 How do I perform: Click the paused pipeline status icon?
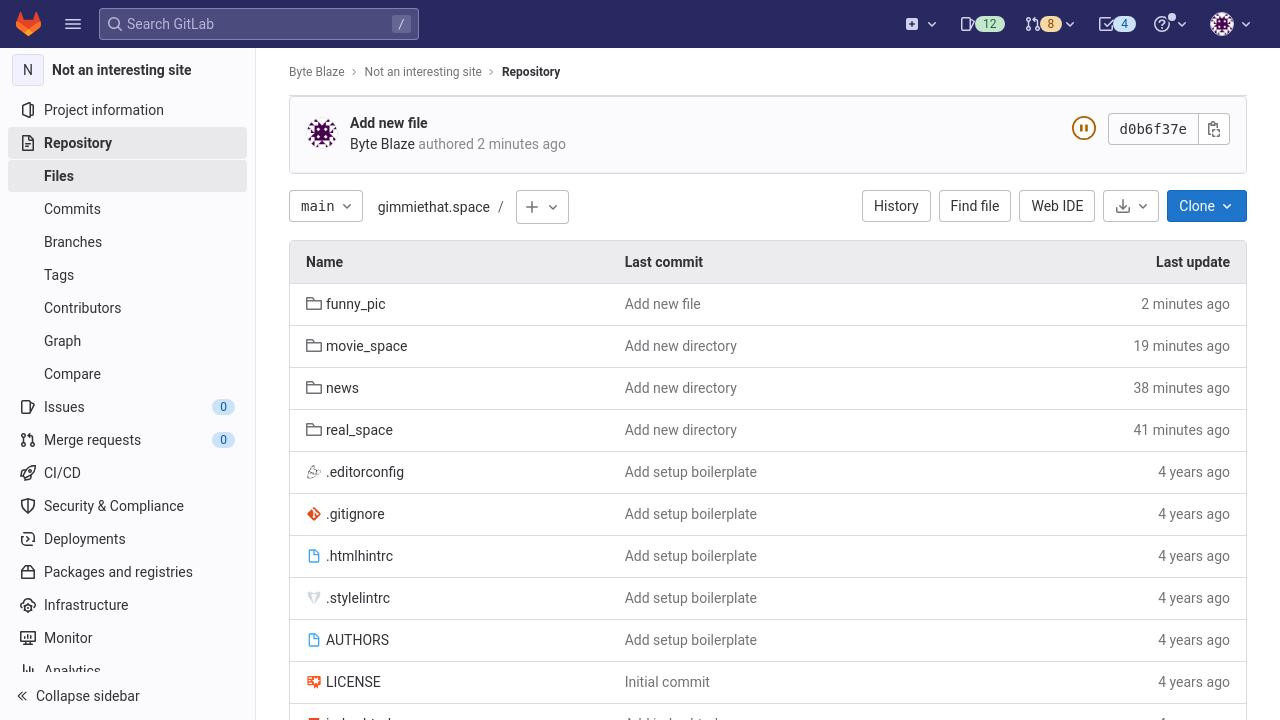1083,128
